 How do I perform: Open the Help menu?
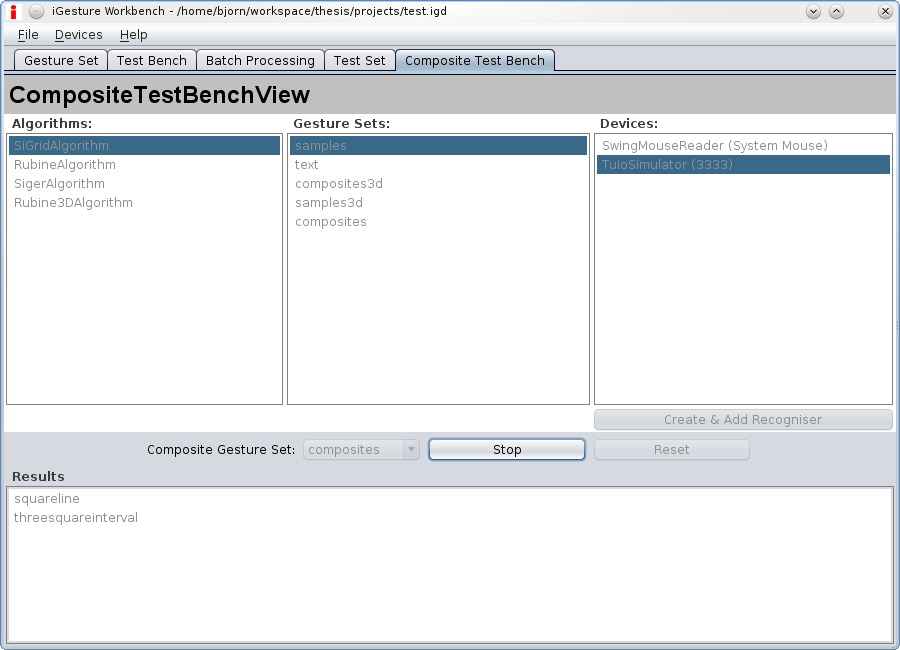point(133,35)
